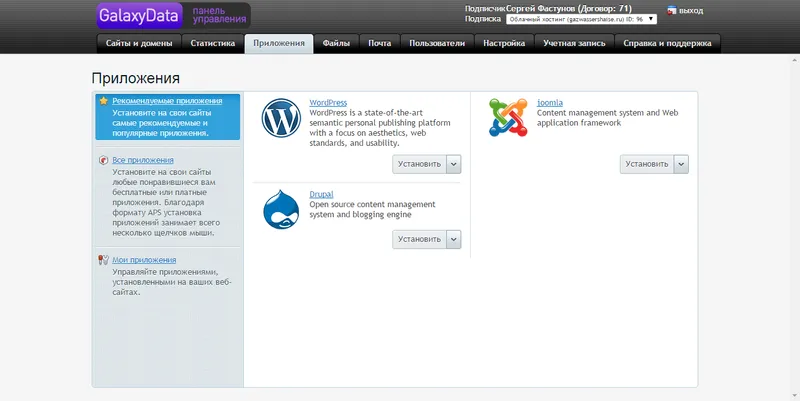Click the панель управления text in the header
800x401 pixels.
tap(219, 15)
